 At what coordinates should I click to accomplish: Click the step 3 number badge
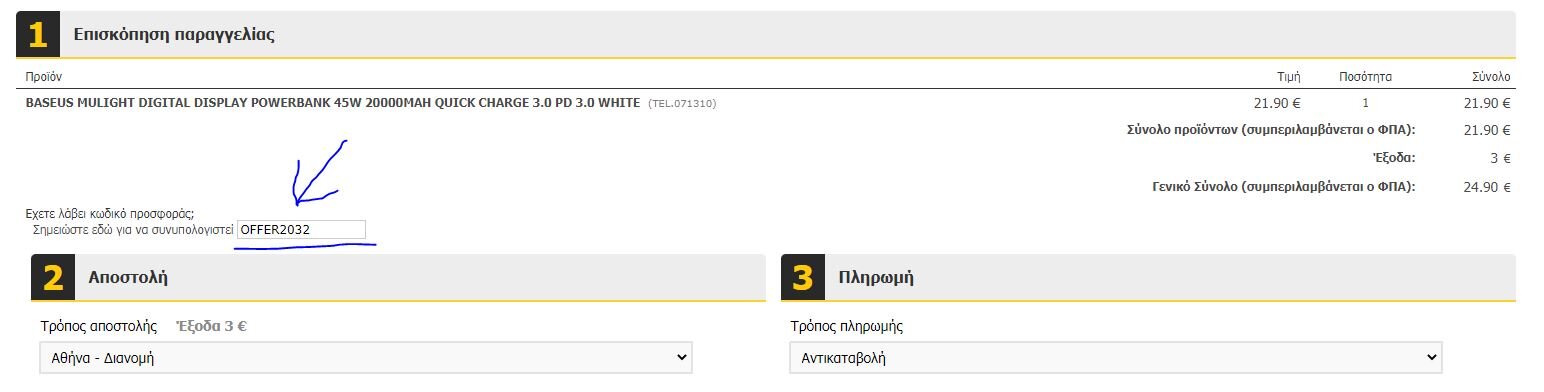tap(803, 278)
